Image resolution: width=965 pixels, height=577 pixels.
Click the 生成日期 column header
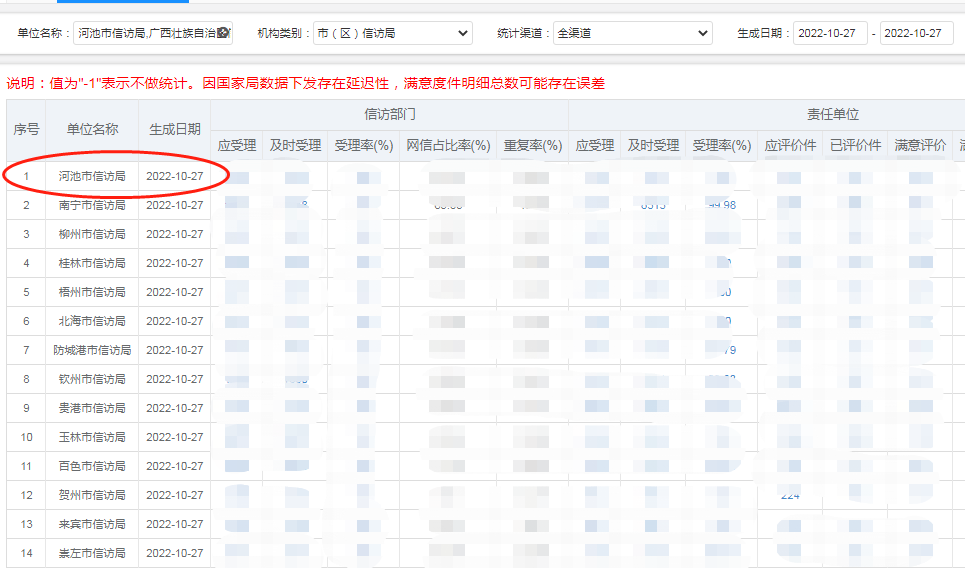click(175, 129)
